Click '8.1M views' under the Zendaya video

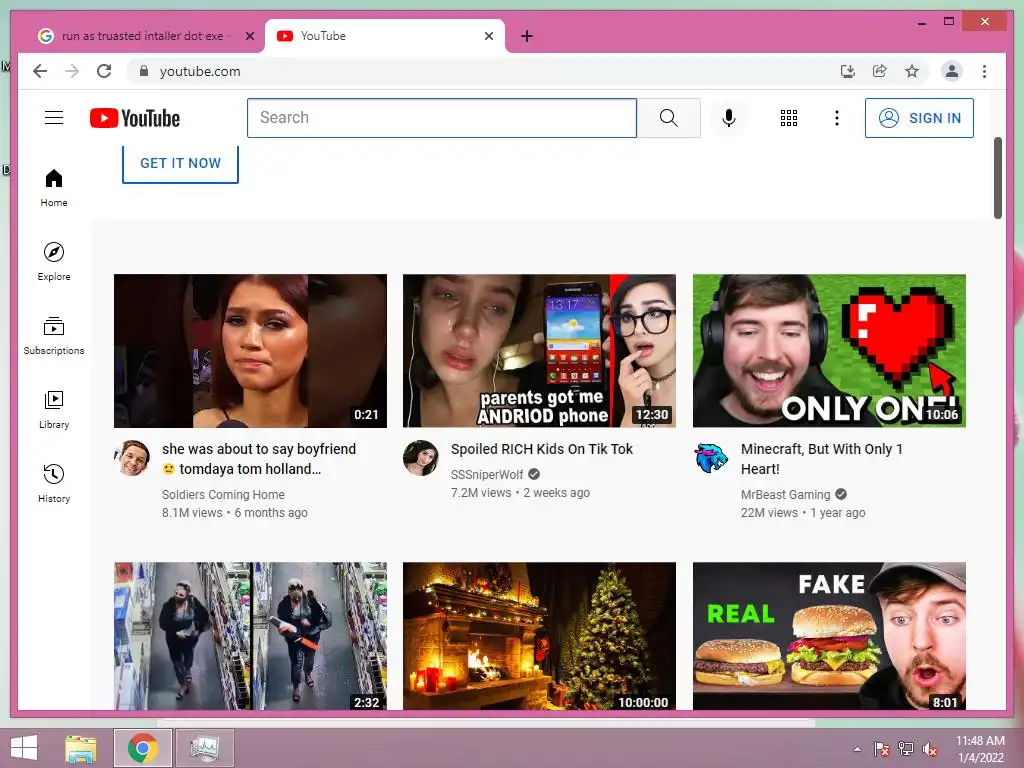pos(192,513)
